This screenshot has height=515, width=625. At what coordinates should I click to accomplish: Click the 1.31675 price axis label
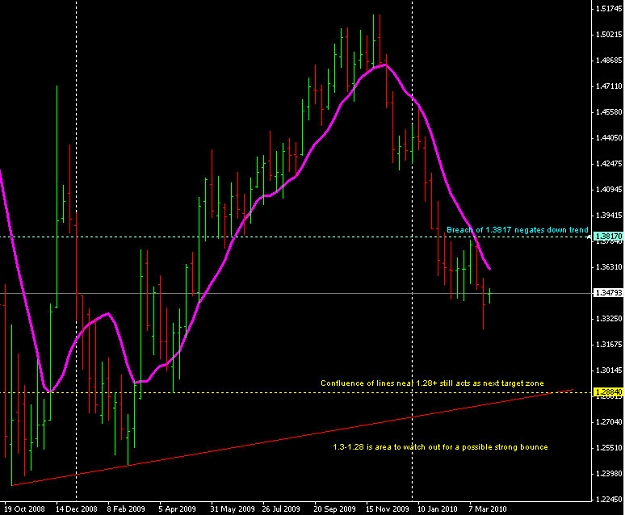pos(609,344)
